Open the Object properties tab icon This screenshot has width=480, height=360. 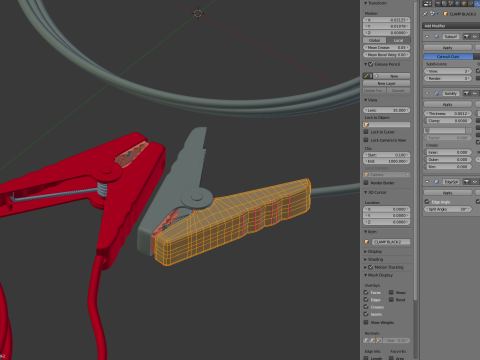[464, 4]
